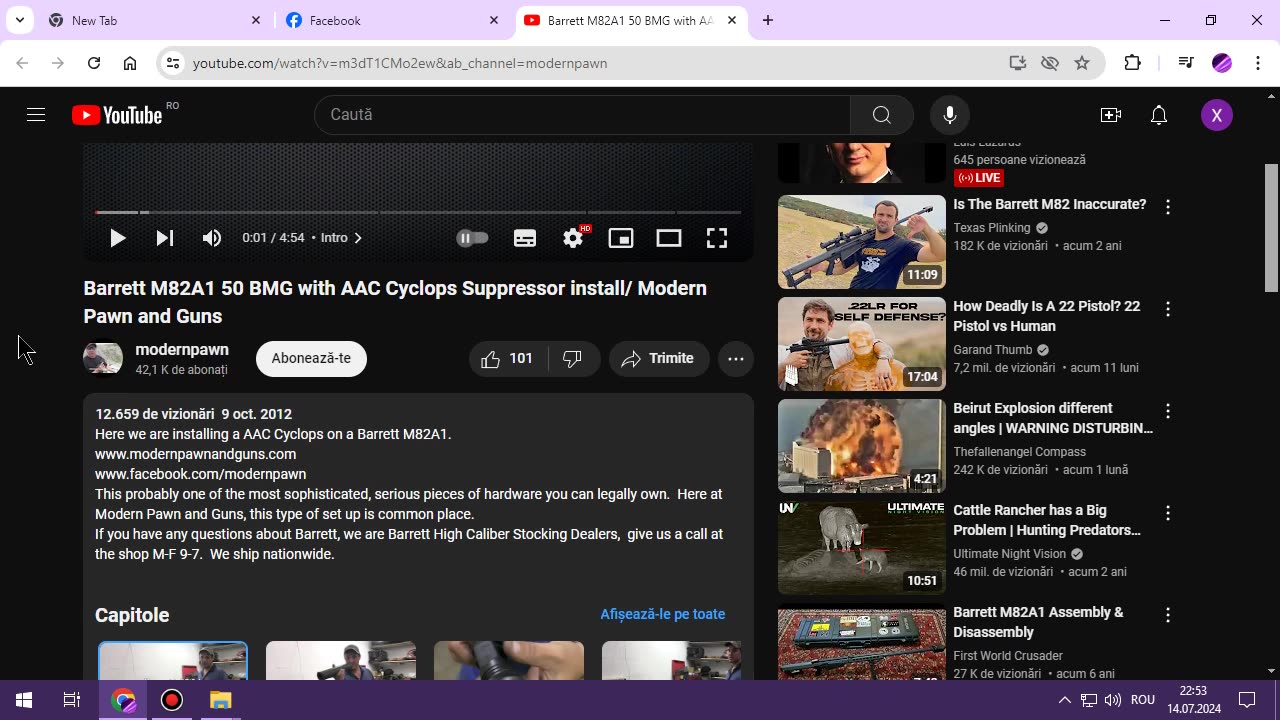Open video settings gear
The width and height of the screenshot is (1280, 720).
(x=573, y=238)
